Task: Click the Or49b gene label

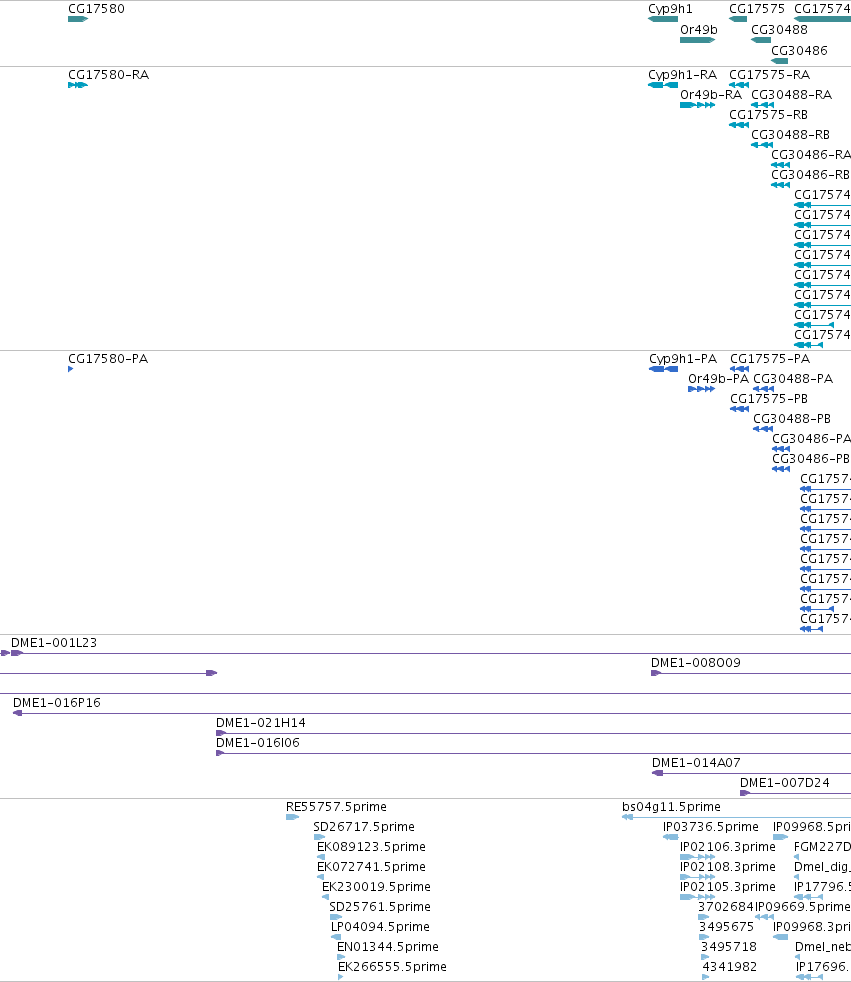Action: 699,29
